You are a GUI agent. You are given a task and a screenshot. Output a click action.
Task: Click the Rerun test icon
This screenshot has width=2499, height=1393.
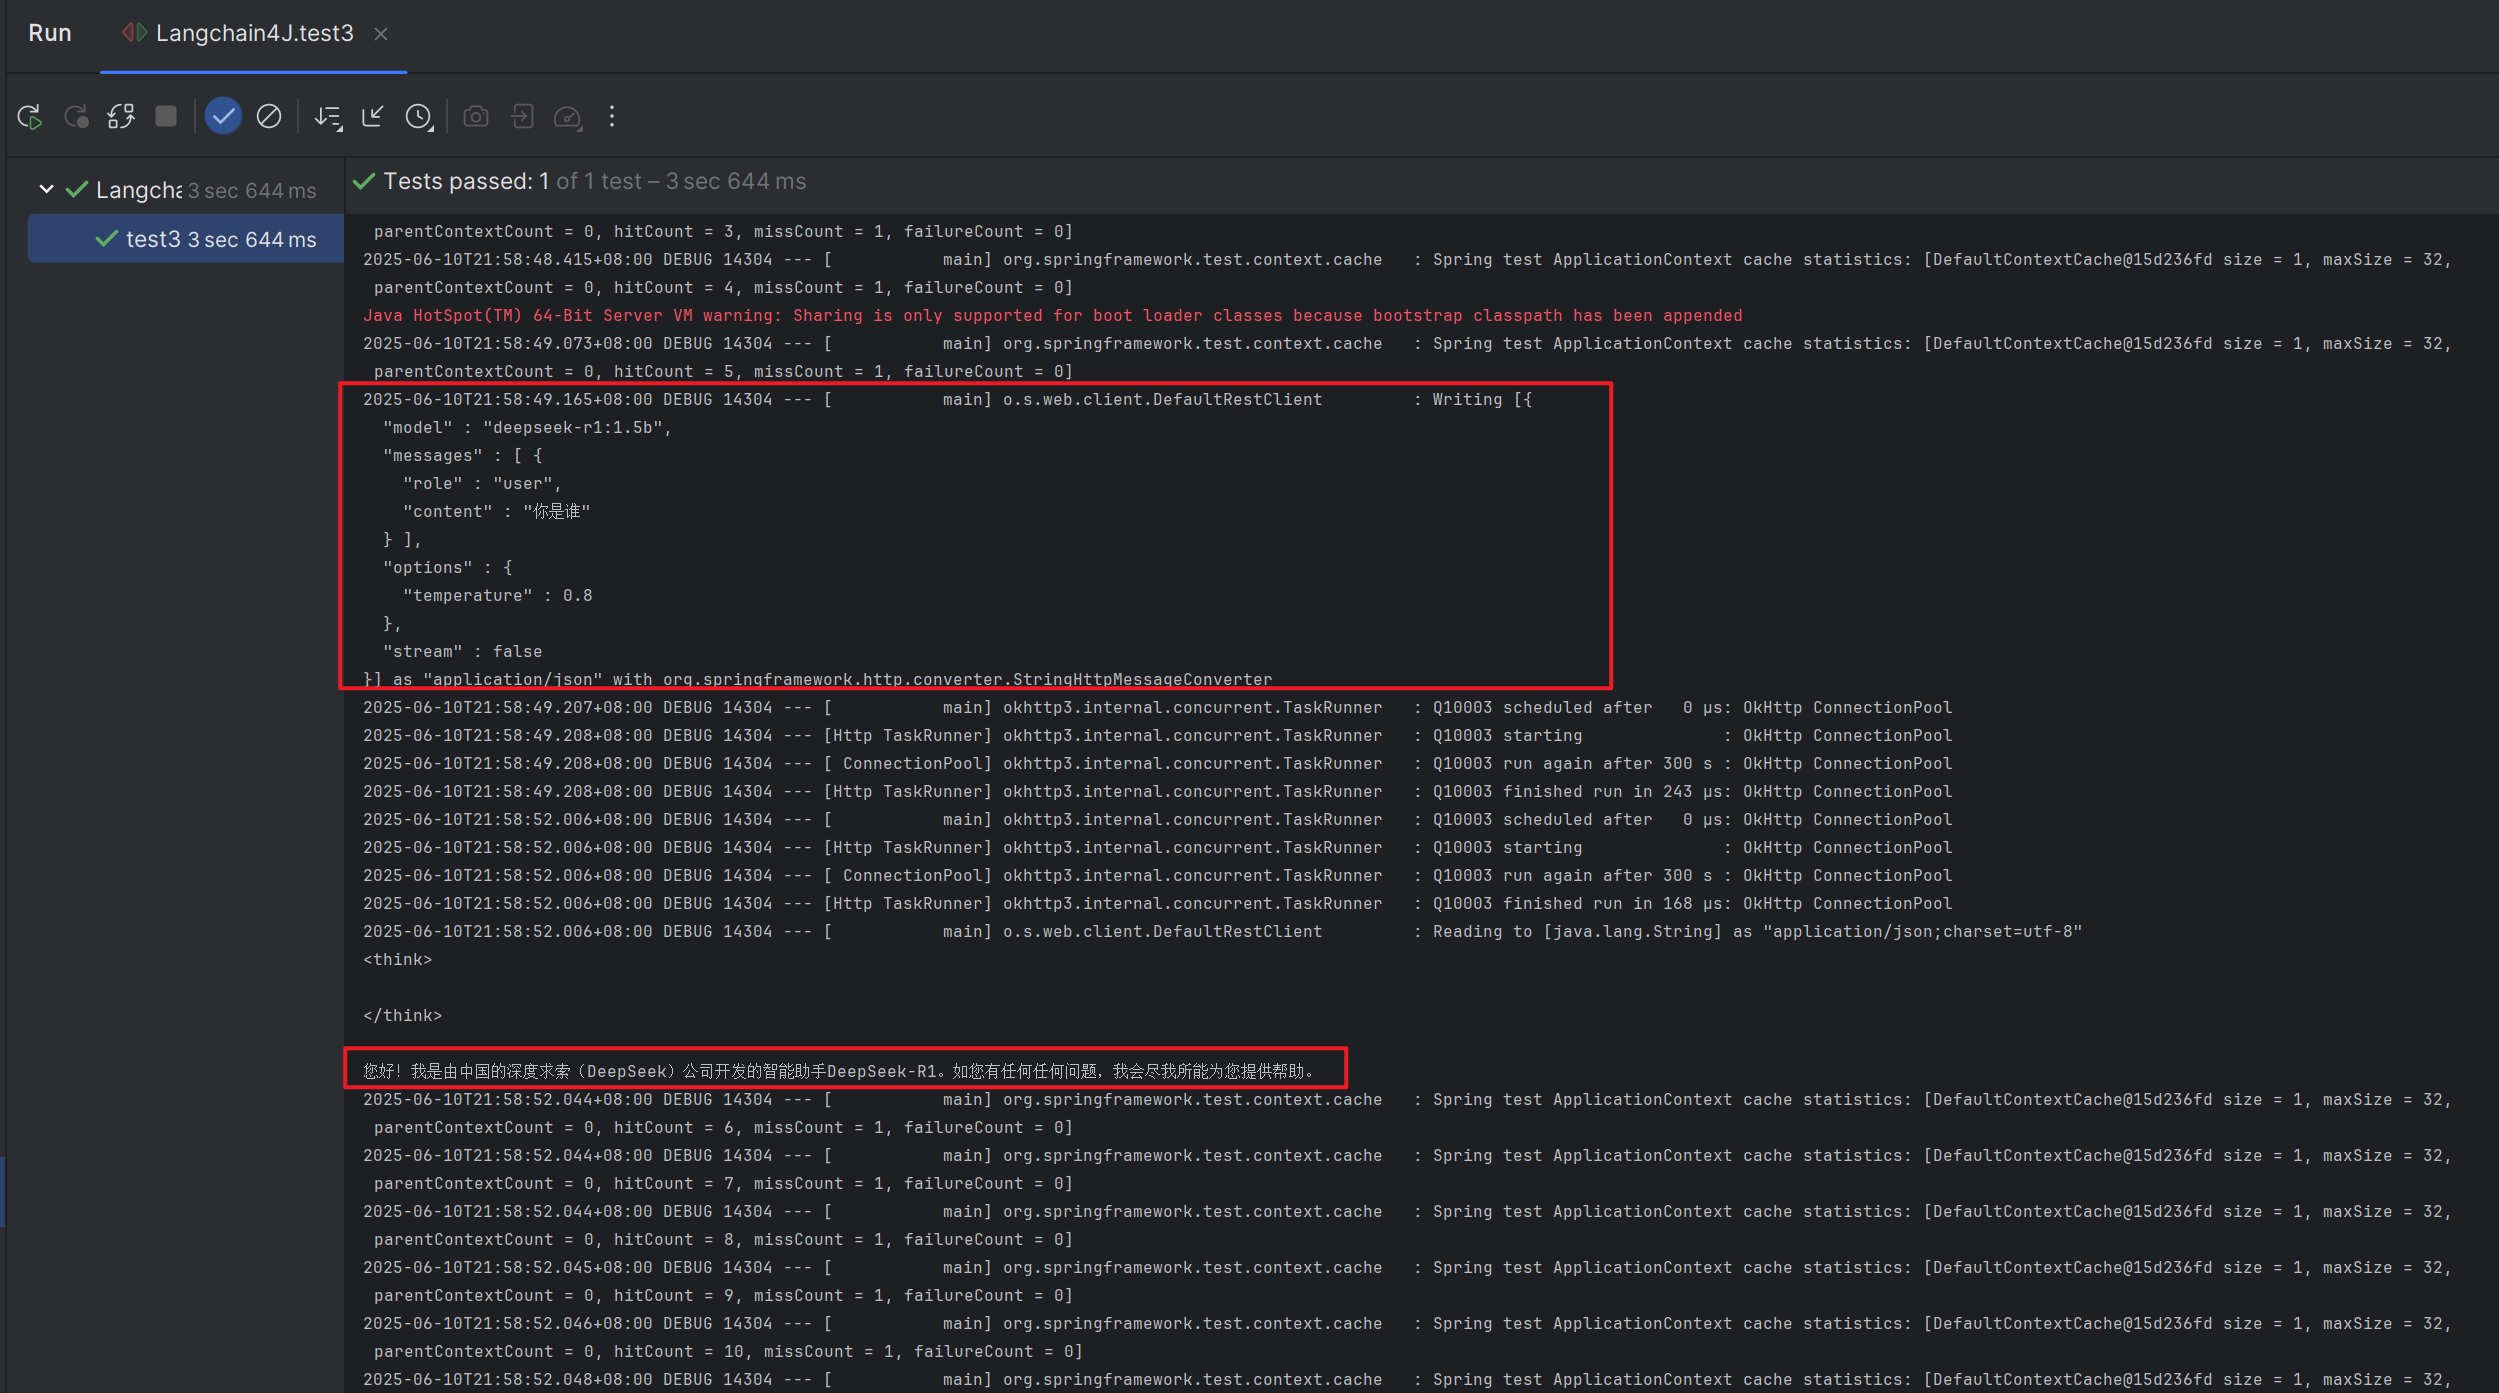tap(30, 117)
